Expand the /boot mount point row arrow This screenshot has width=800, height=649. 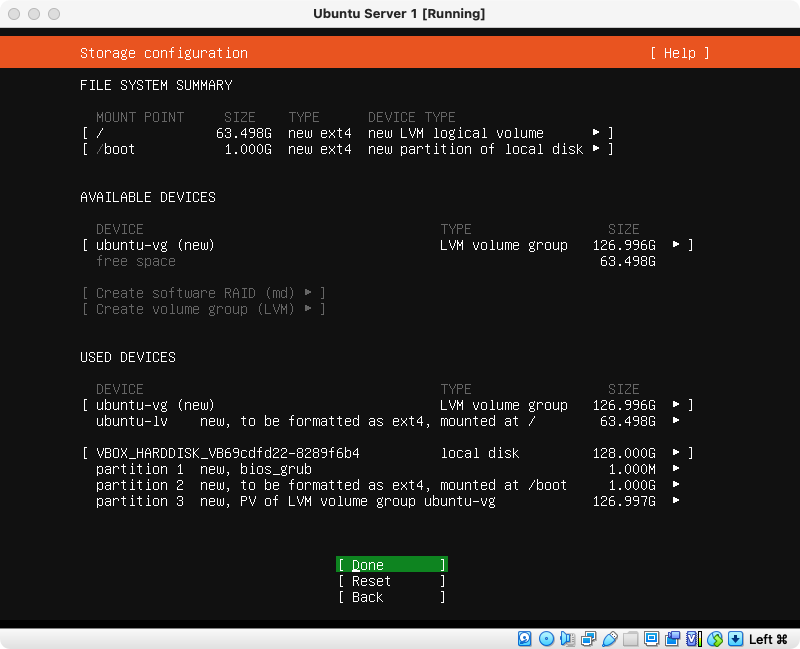(596, 149)
